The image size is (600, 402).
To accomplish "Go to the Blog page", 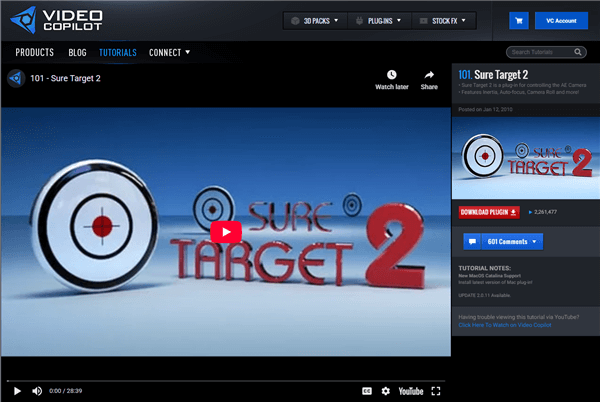I will pyautogui.click(x=77, y=52).
